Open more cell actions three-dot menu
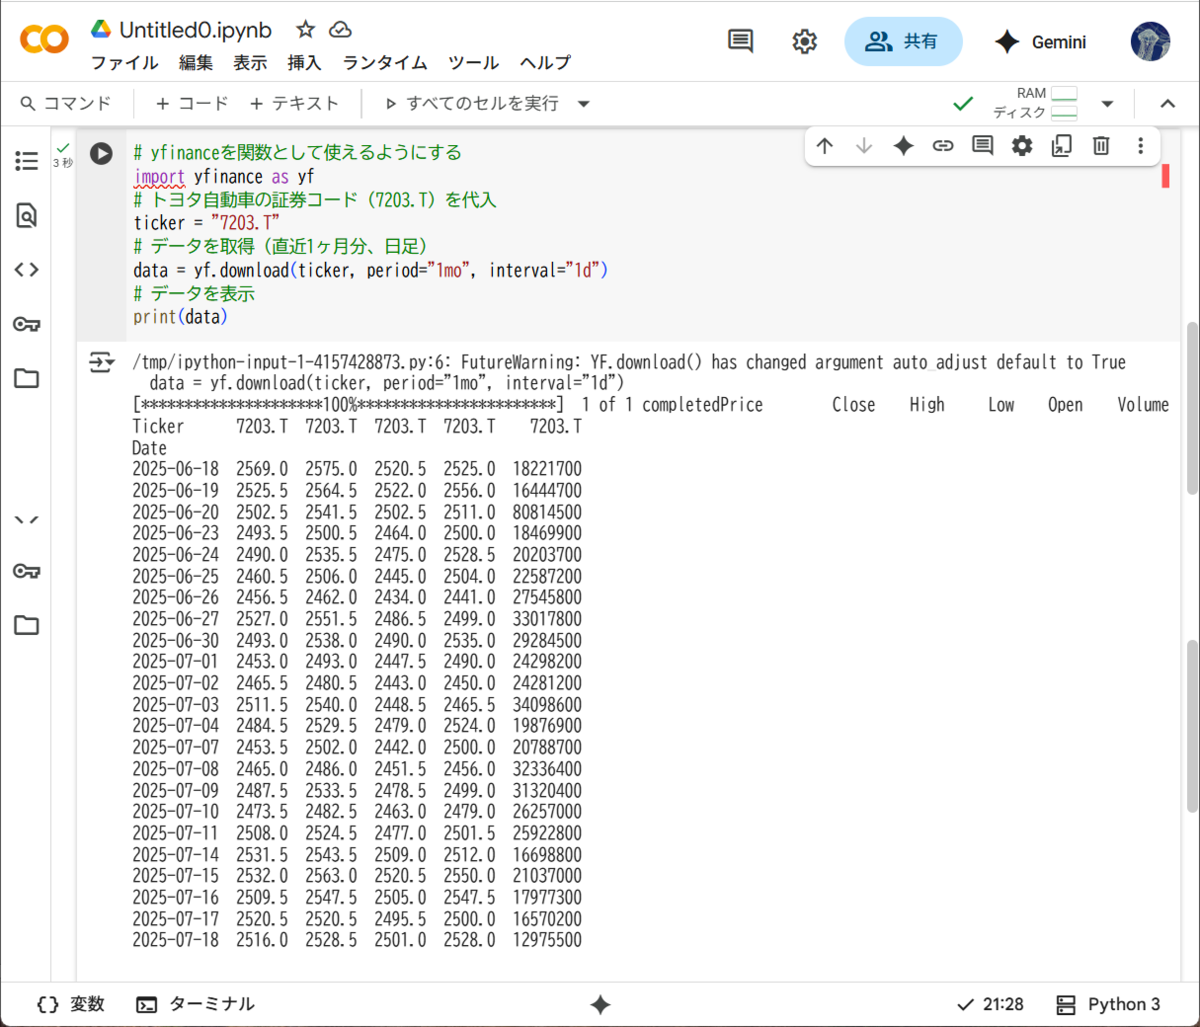This screenshot has width=1200, height=1027. (x=1140, y=146)
